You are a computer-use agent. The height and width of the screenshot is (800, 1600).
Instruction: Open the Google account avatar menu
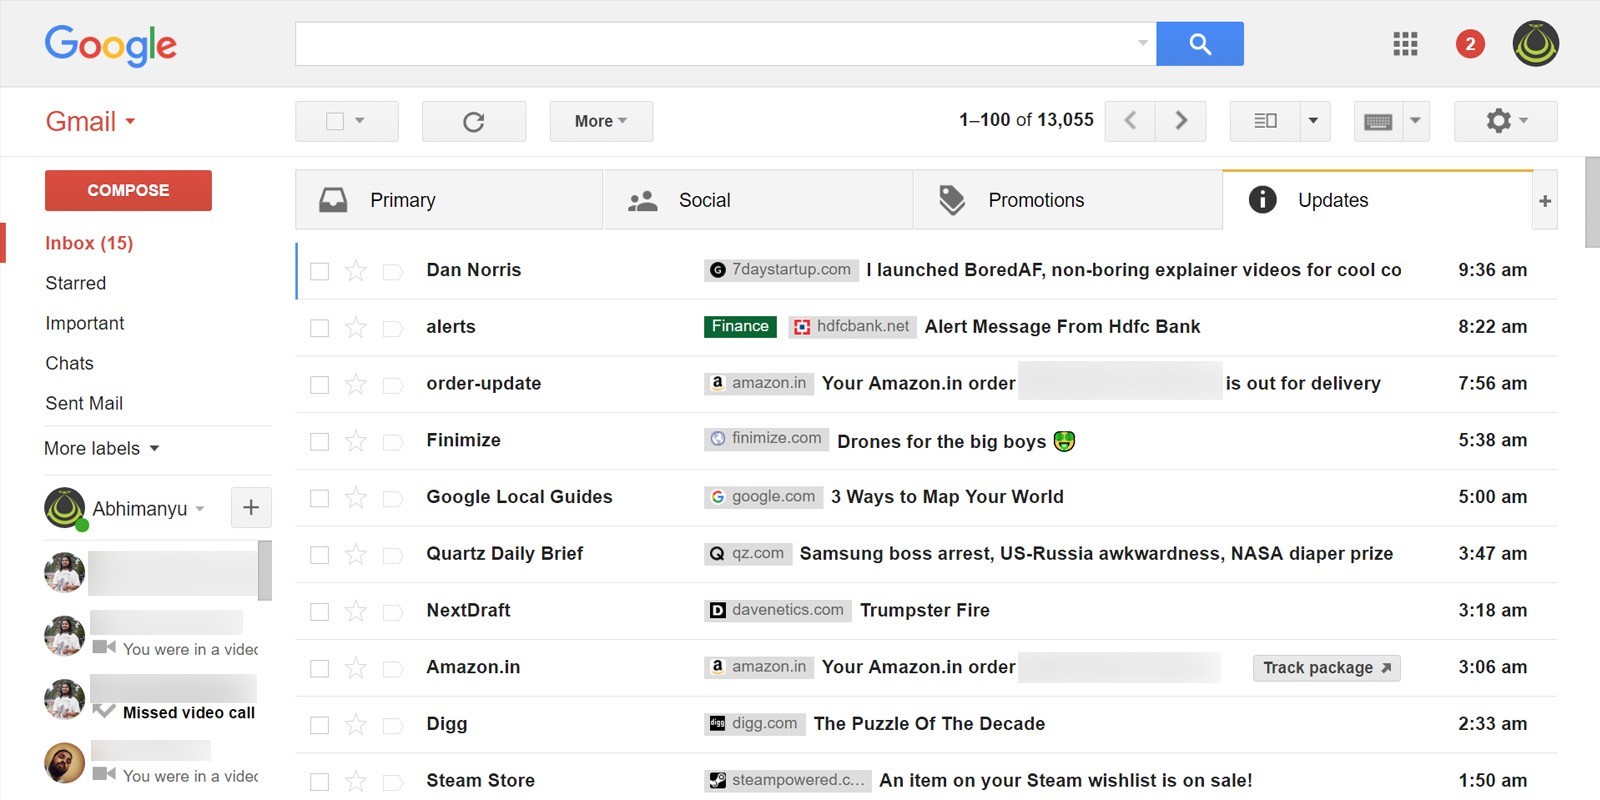pos(1535,44)
